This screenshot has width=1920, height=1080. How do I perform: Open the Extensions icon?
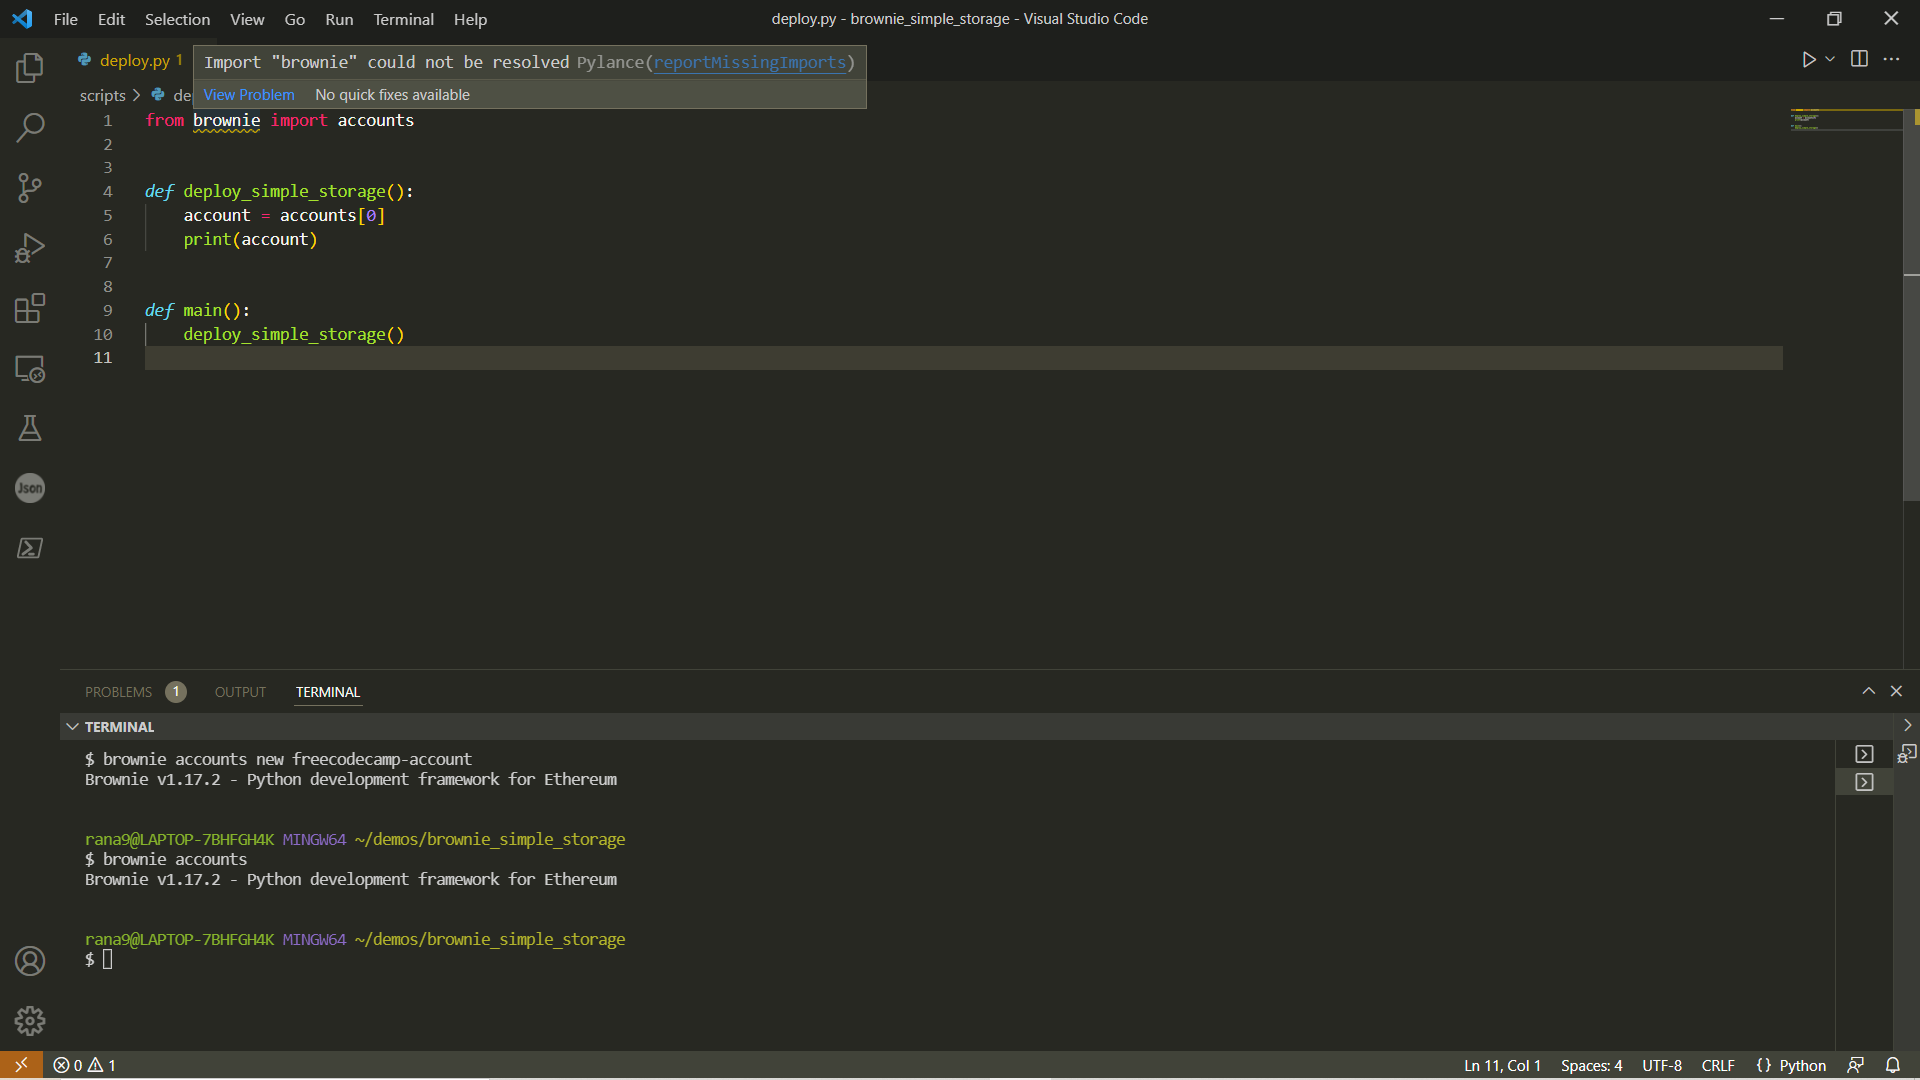coord(30,308)
